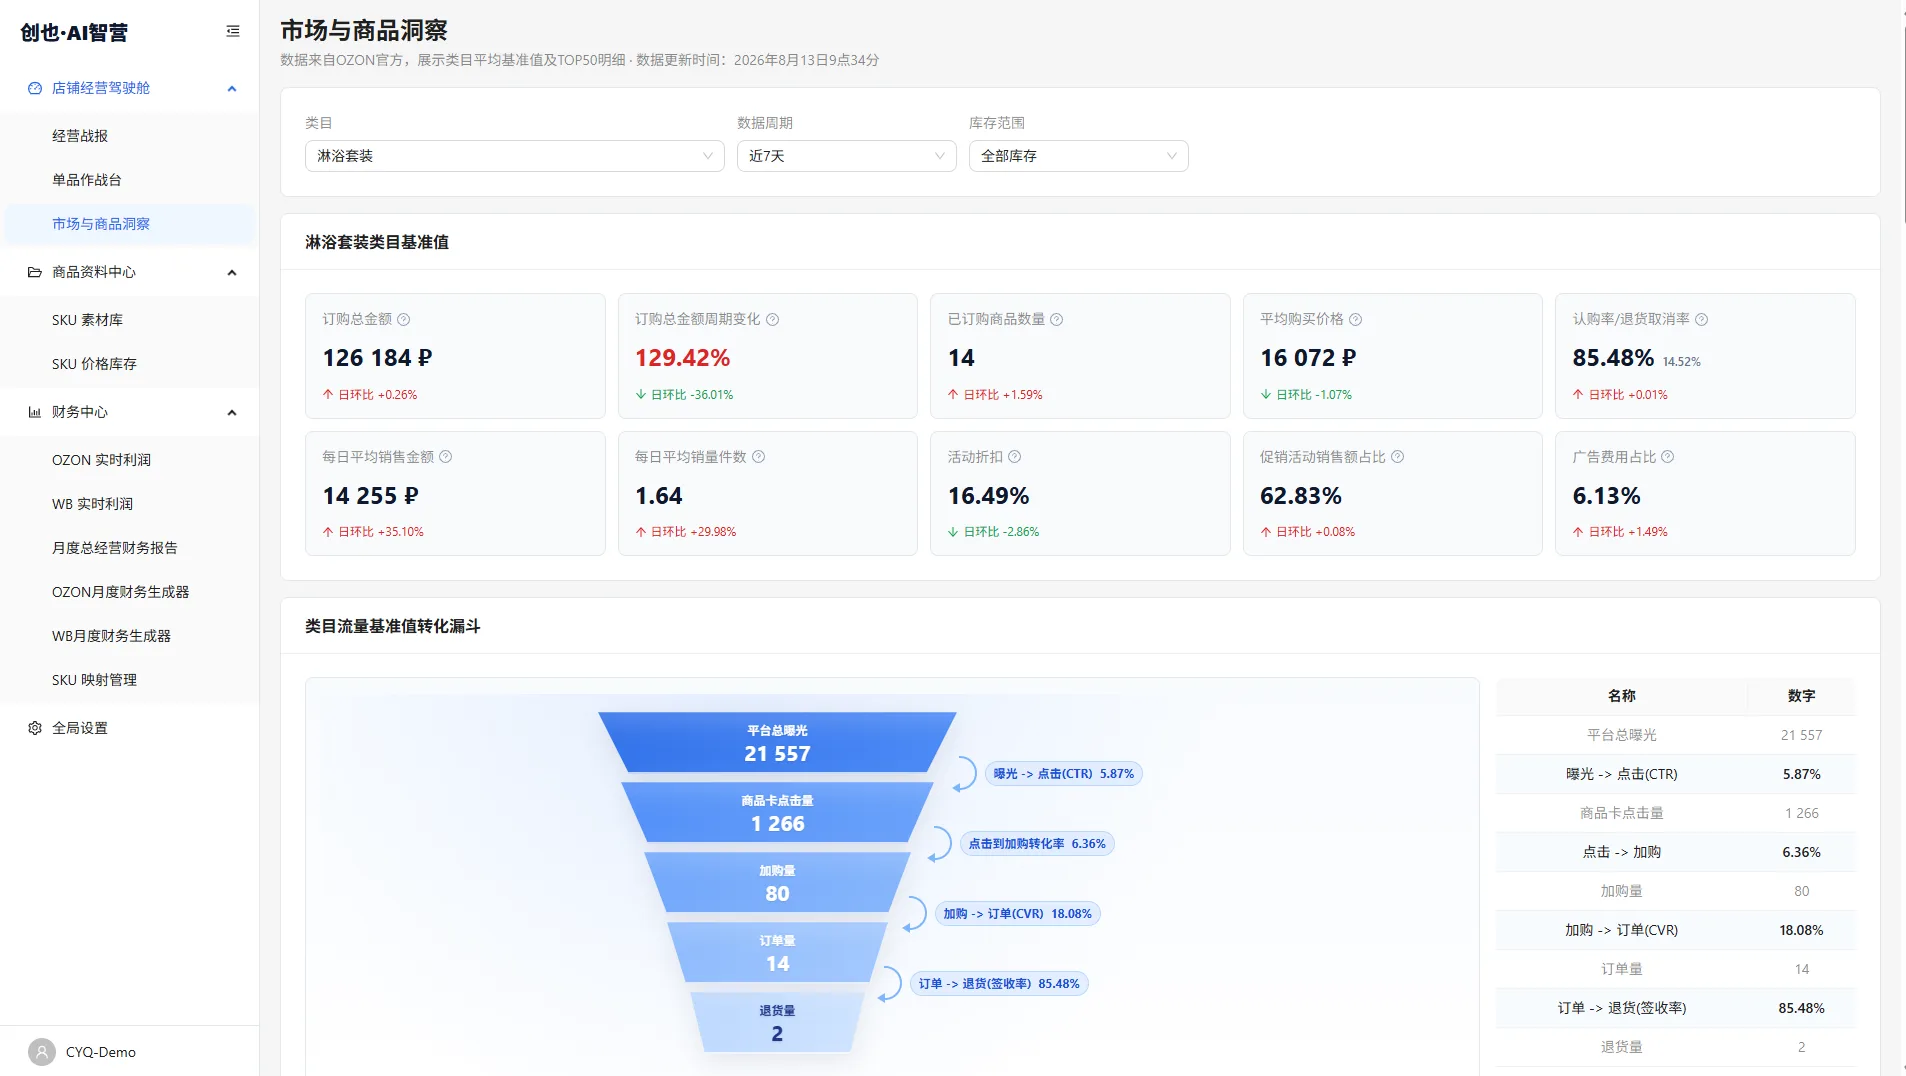Viewport: 1906px width, 1076px height.
Task: Show help tooltip for 每日平均销售金额
Action: pyautogui.click(x=446, y=457)
